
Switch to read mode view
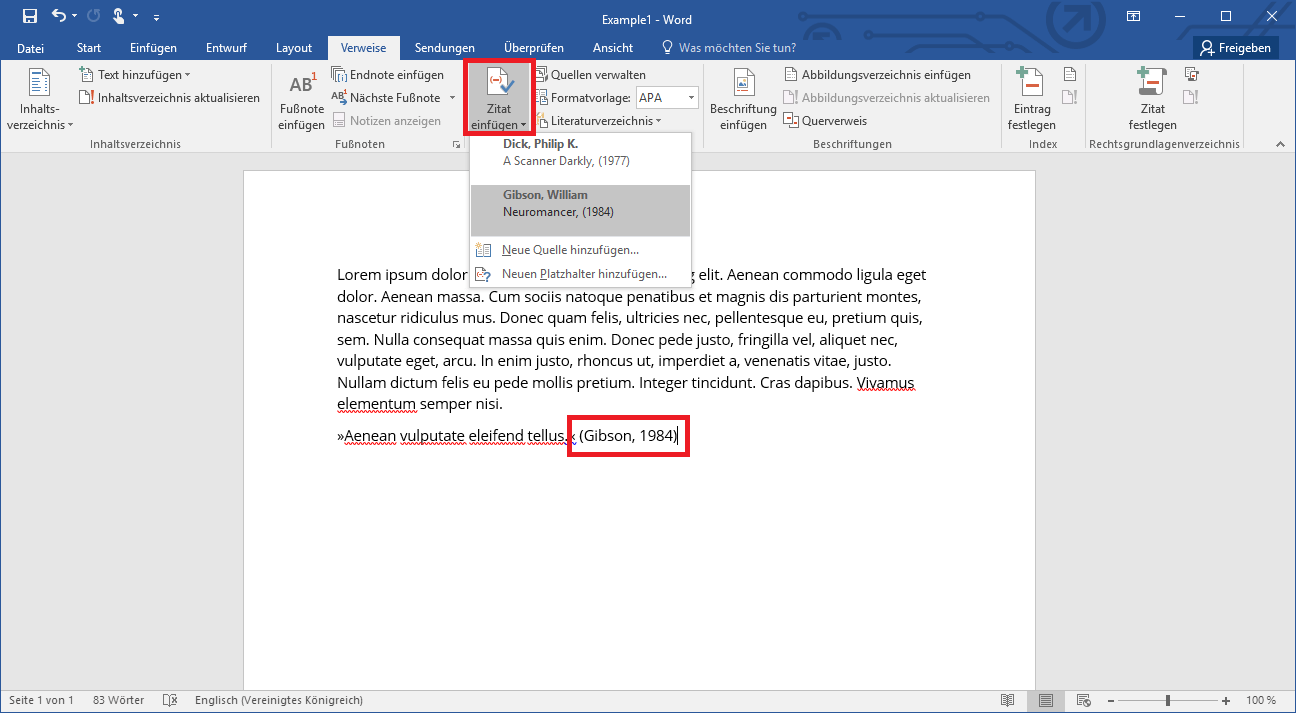(1008, 700)
